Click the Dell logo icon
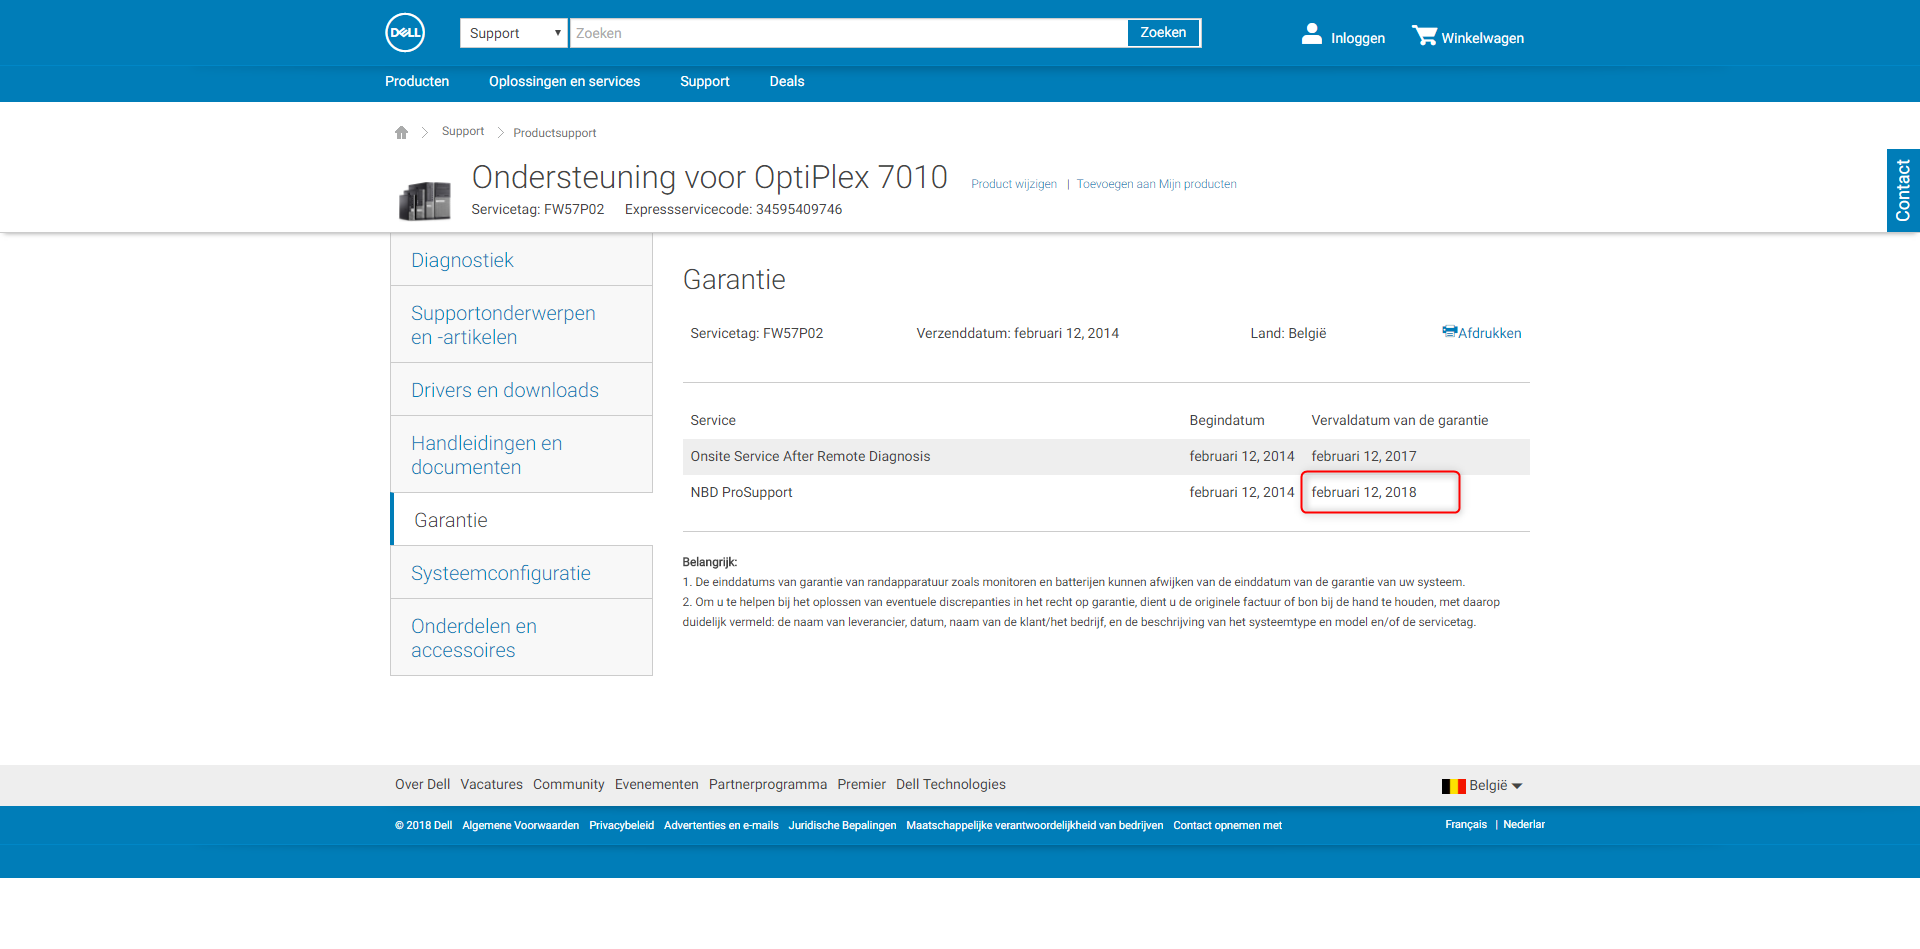 (405, 33)
